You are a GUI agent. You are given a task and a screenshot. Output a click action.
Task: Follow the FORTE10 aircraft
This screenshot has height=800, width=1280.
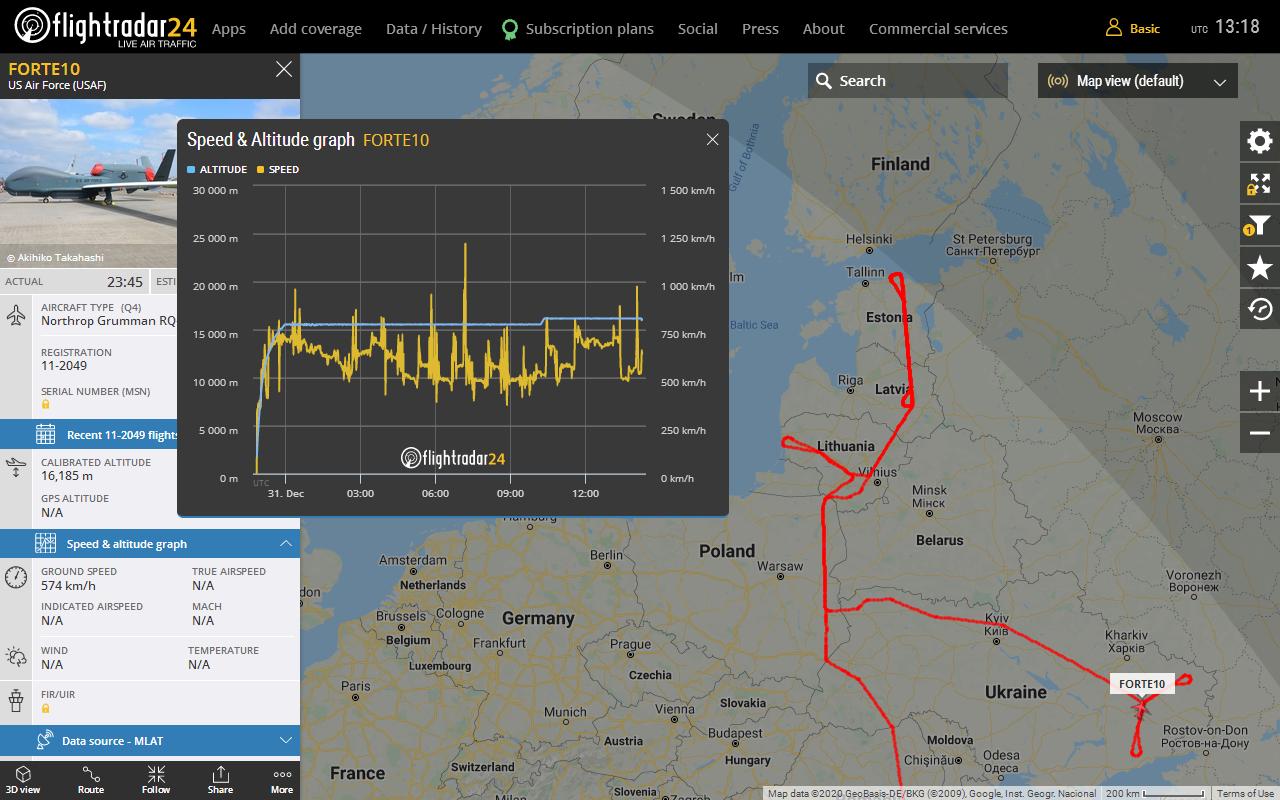click(x=156, y=780)
